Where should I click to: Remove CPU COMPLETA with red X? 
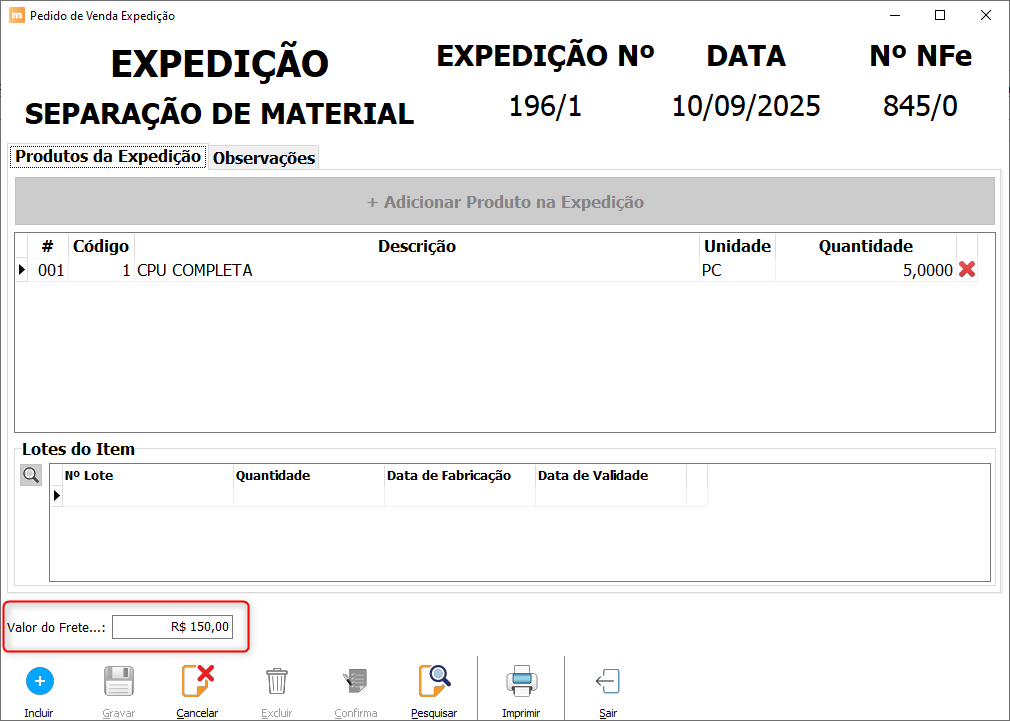[x=967, y=270]
